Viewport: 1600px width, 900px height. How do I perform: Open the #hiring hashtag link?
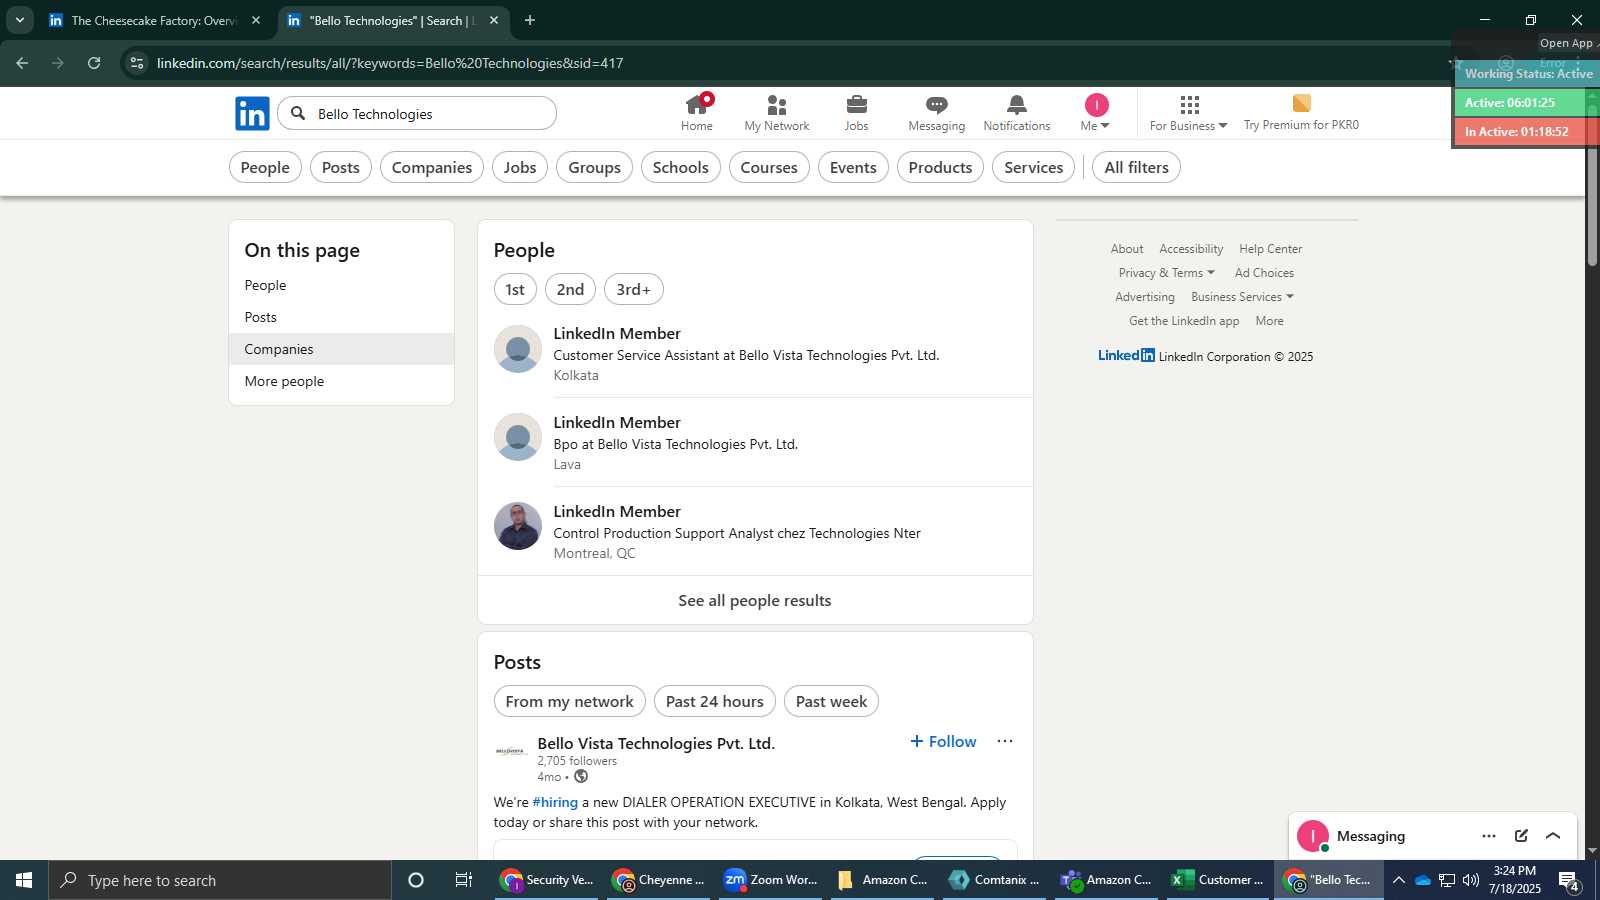[555, 803]
